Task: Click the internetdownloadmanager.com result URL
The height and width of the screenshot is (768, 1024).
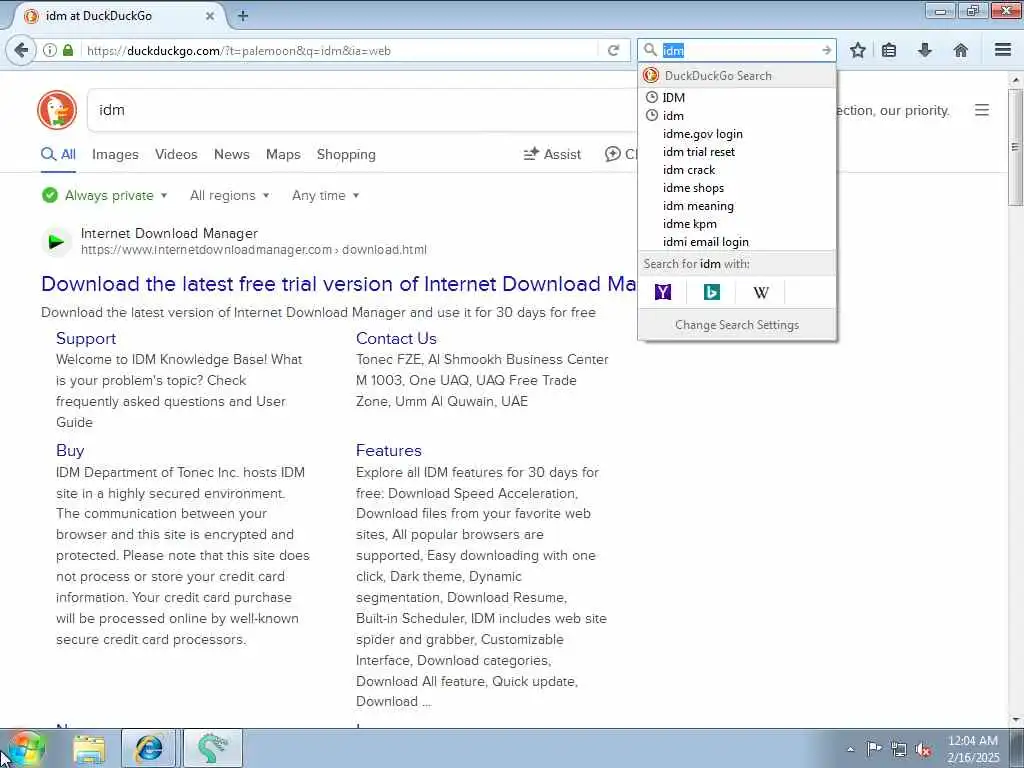Action: [253, 250]
